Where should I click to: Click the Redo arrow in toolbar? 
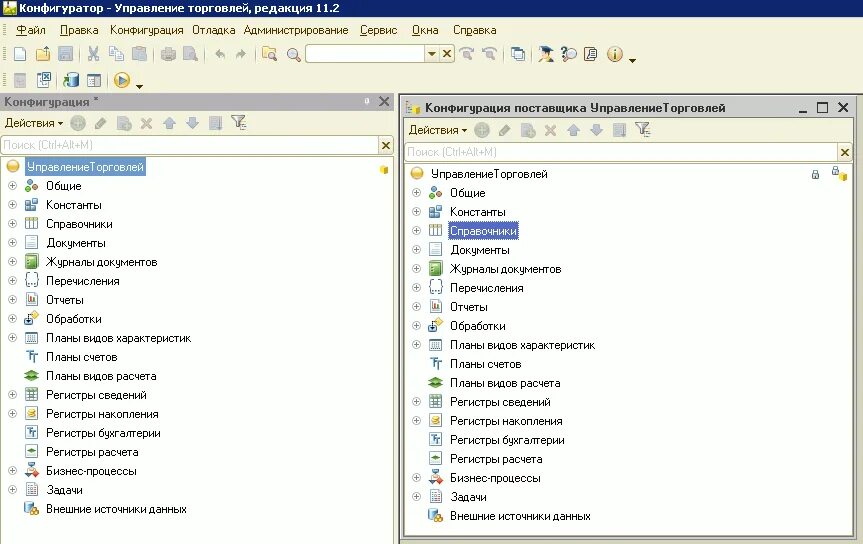pyautogui.click(x=241, y=54)
